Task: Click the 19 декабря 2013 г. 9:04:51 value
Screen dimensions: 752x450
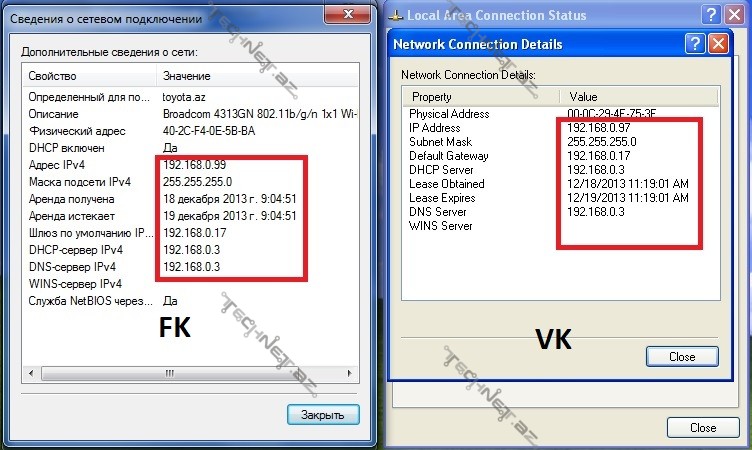Action: (230, 216)
